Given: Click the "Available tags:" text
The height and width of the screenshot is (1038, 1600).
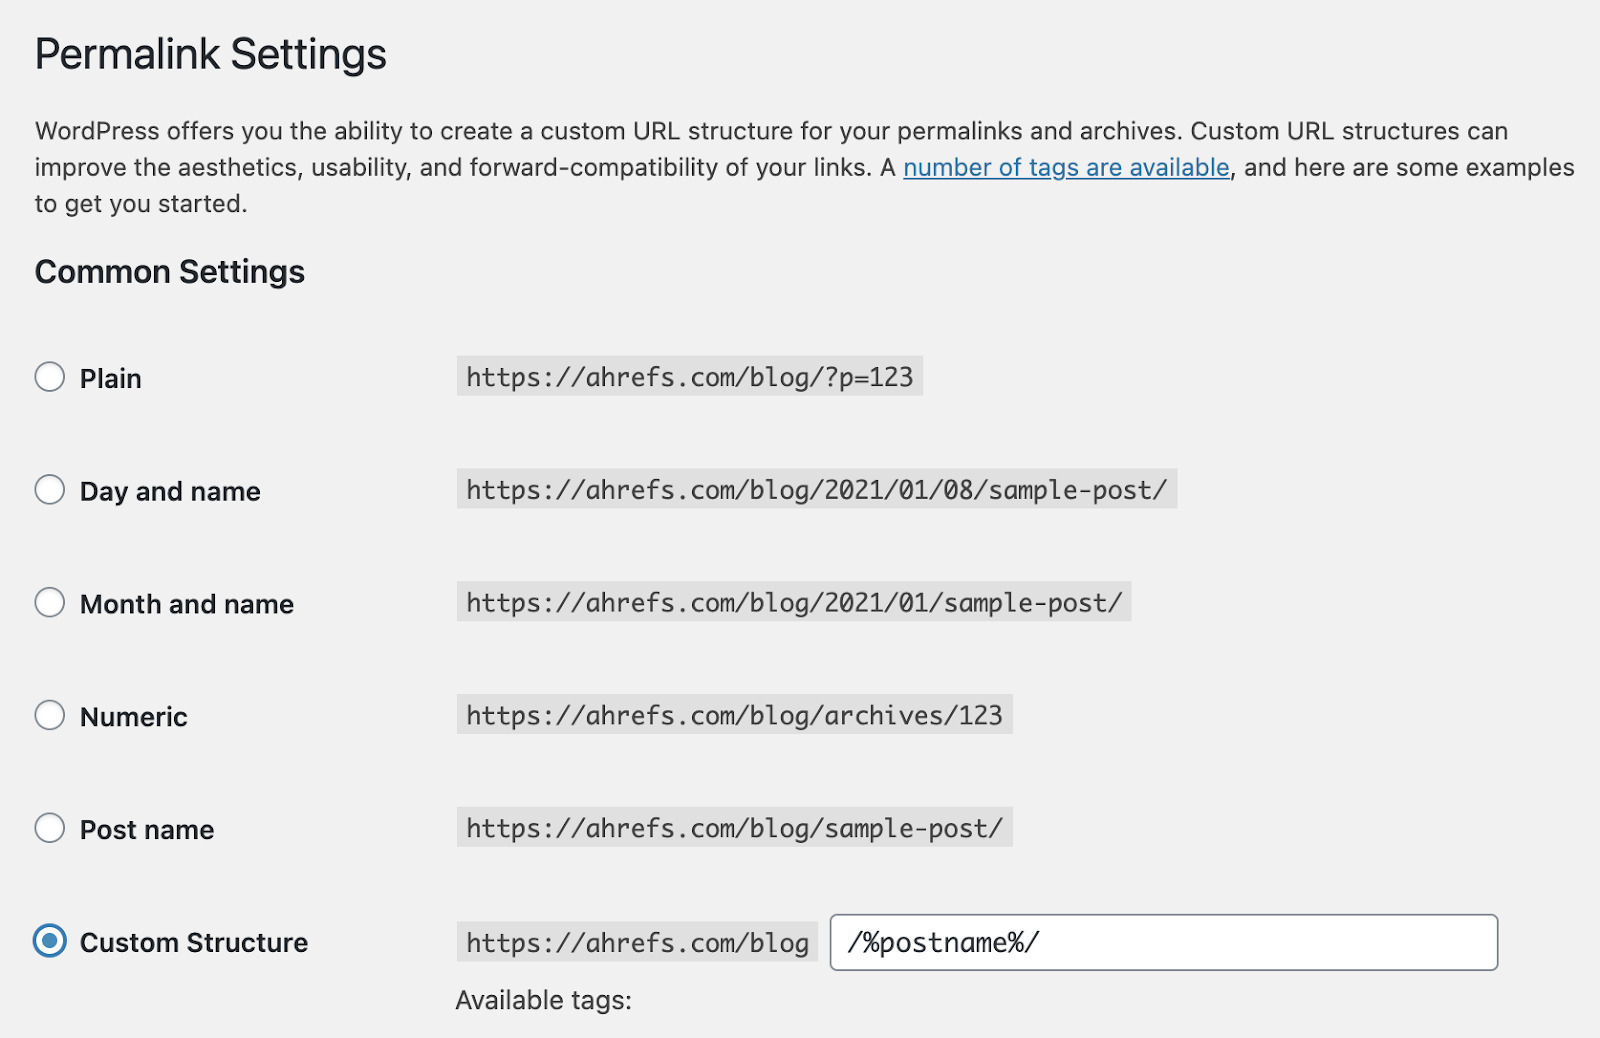Looking at the screenshot, I should click(543, 1000).
